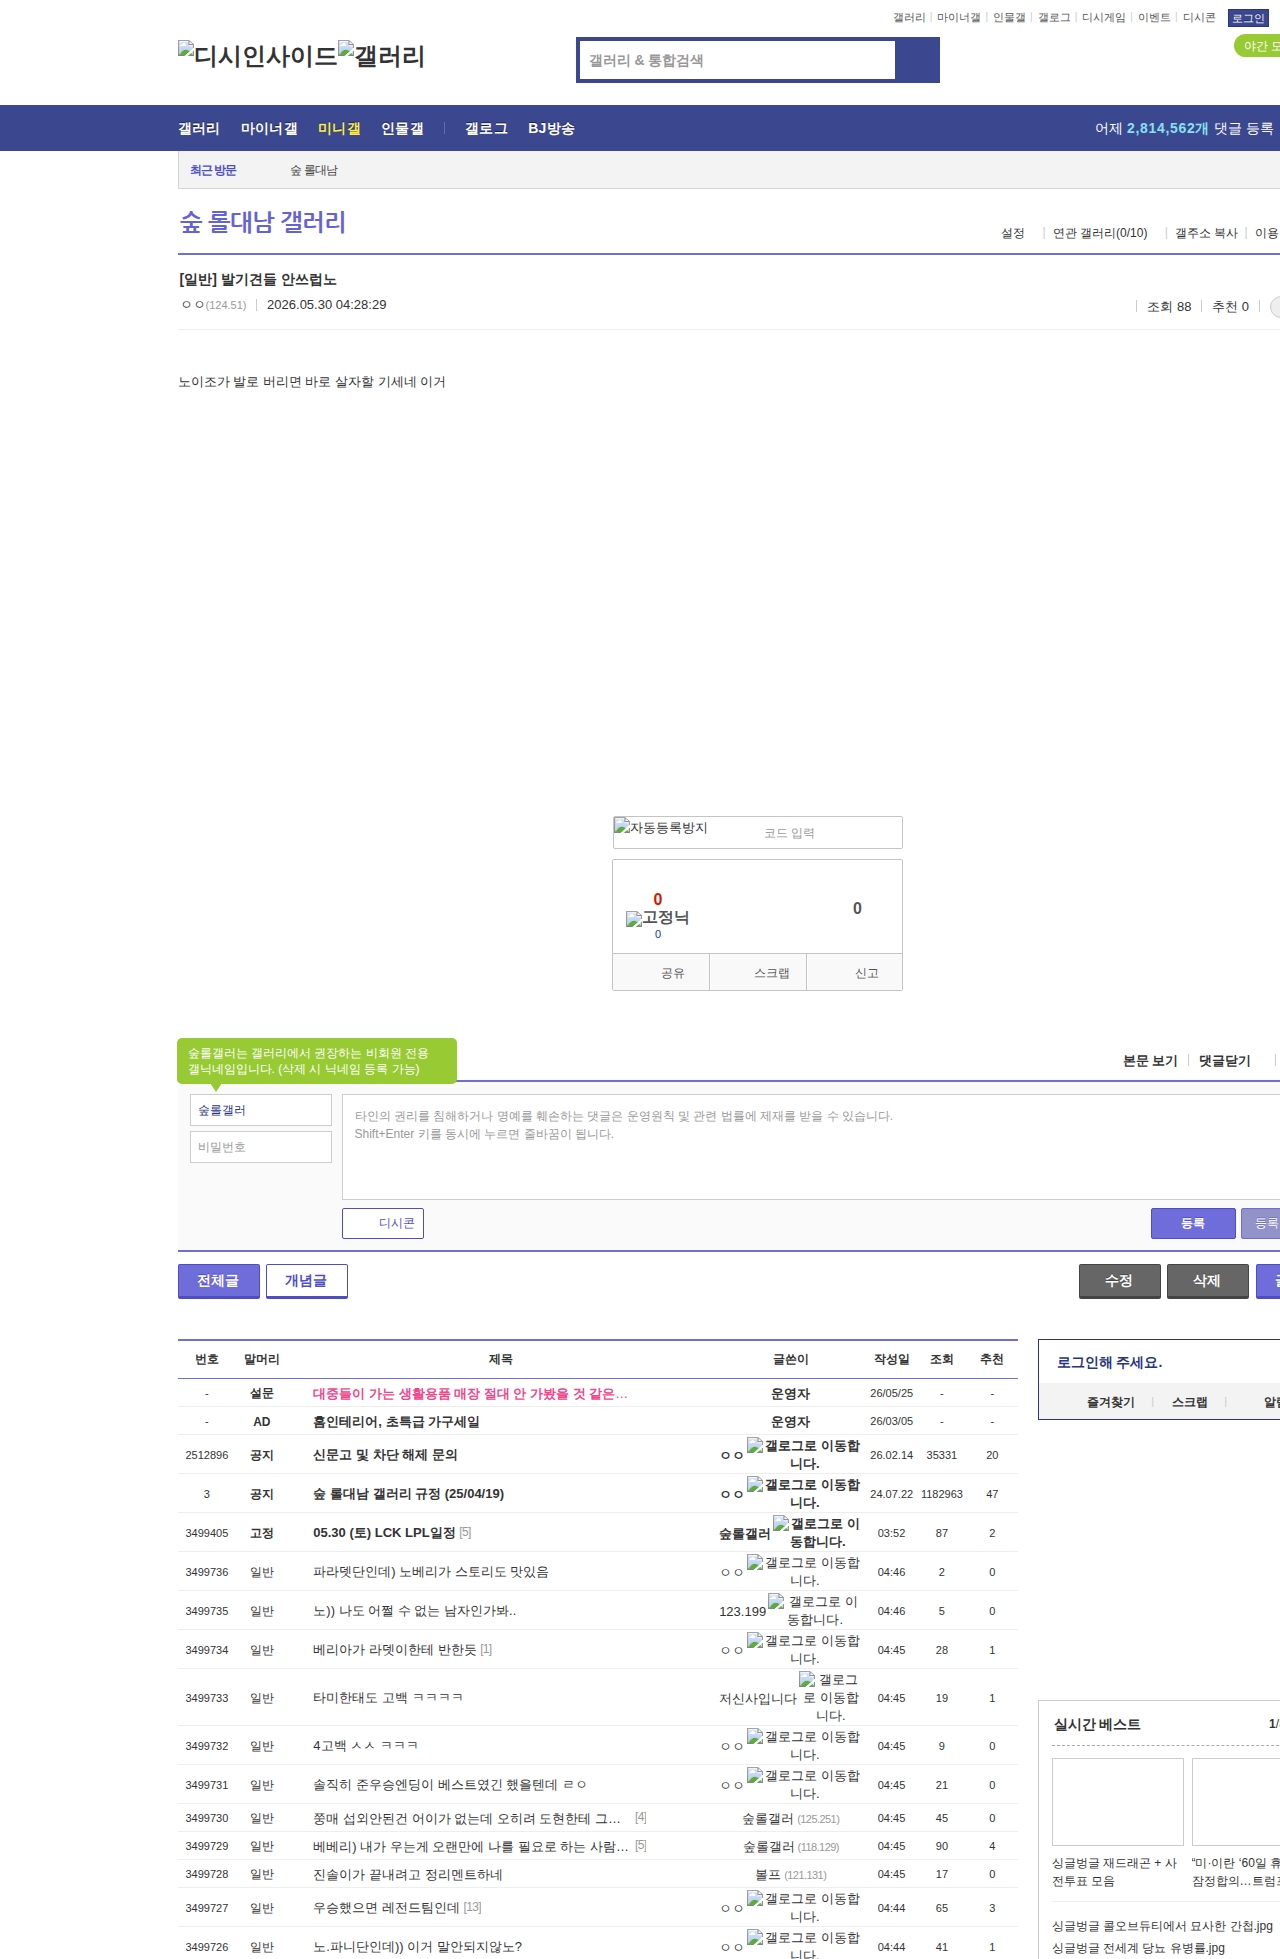Click the 수정 button

[1119, 1281]
